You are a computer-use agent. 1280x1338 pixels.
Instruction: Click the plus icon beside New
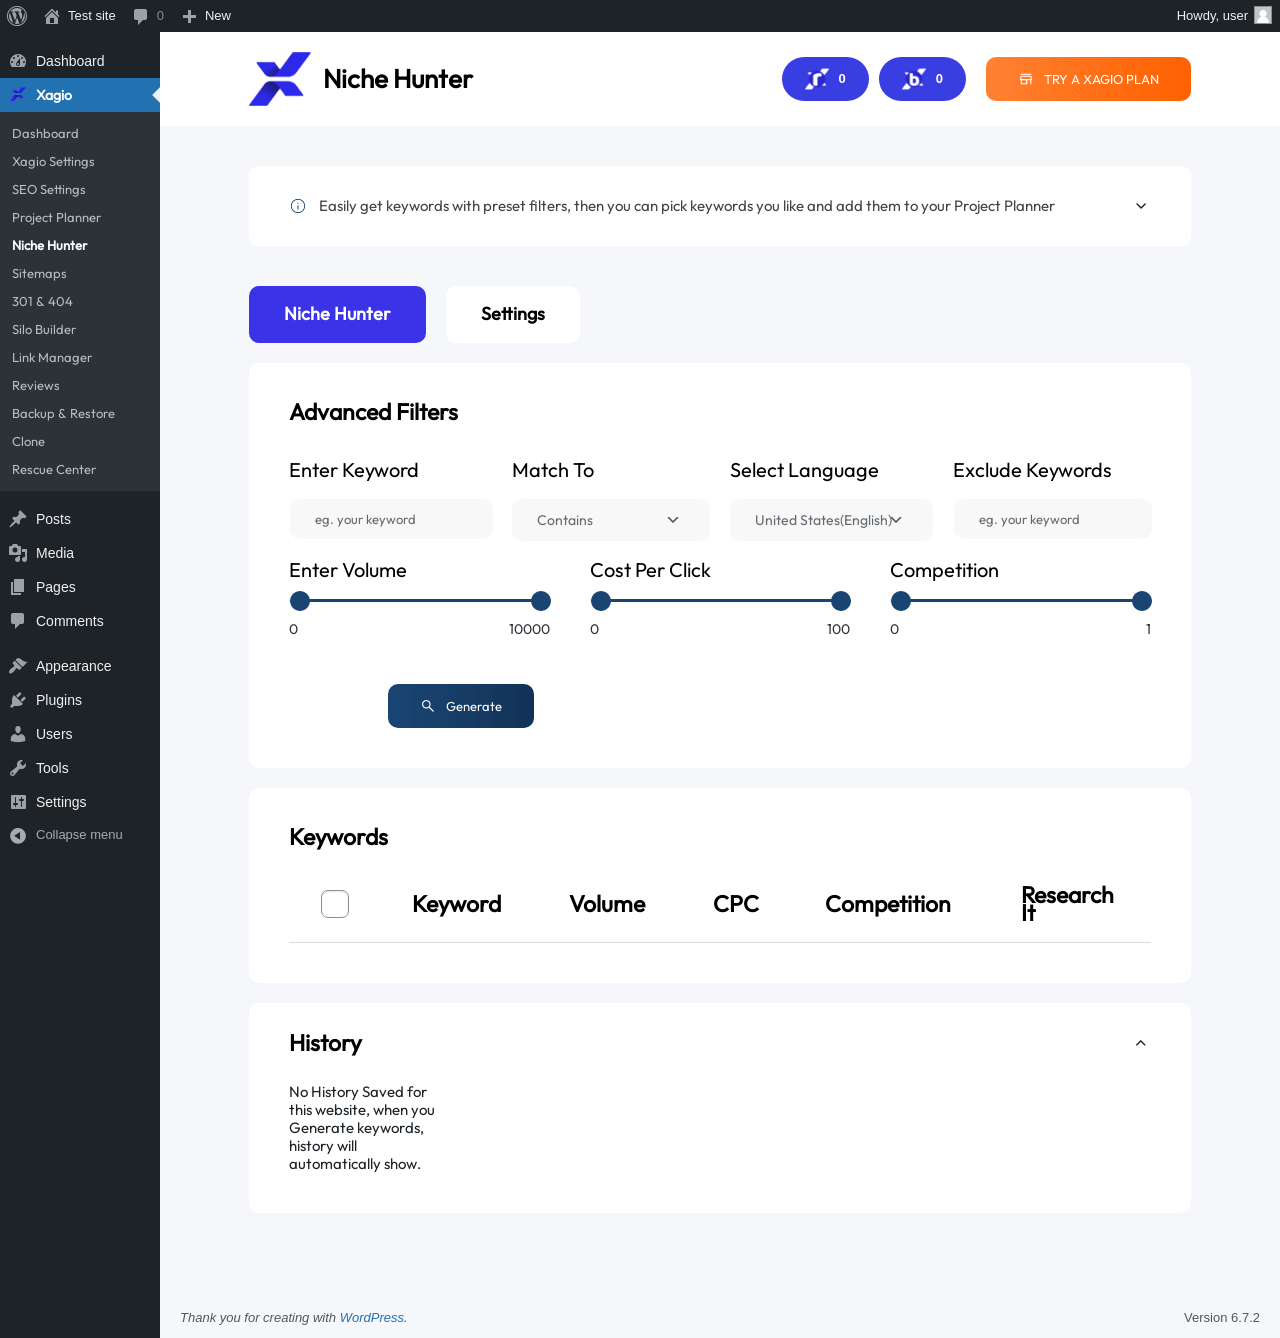click(189, 16)
